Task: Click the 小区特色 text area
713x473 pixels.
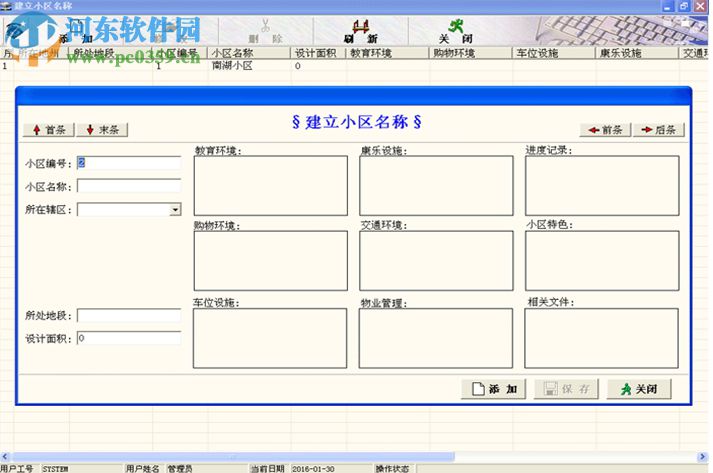Action: pyautogui.click(x=602, y=261)
